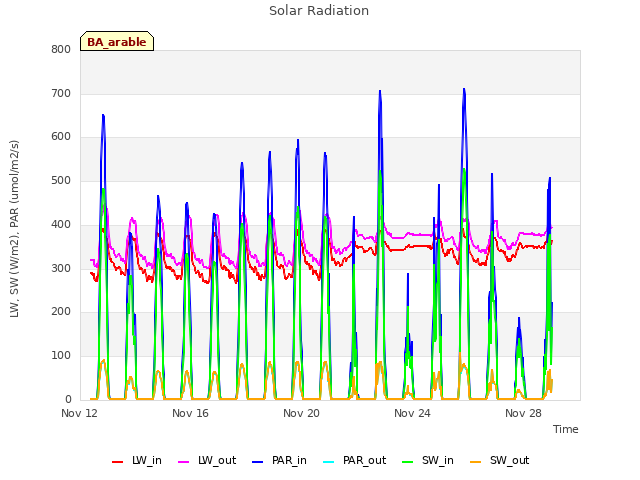The image size is (640, 480).
Task: Click the Nov 24 x-axis label
Action: coord(412,413)
